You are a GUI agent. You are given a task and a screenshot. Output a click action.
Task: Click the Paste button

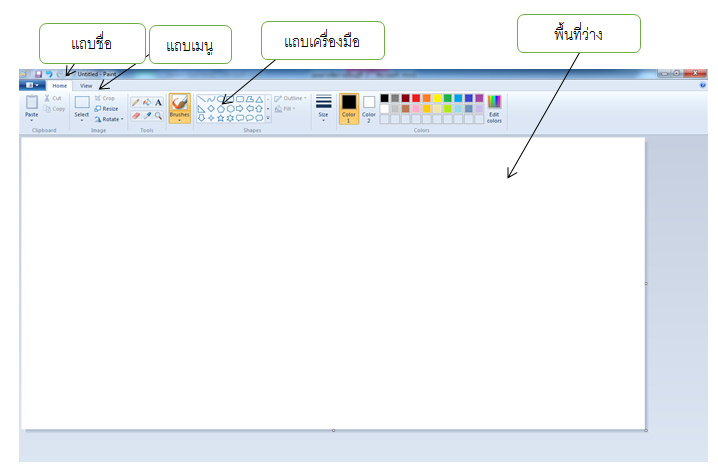(31, 108)
